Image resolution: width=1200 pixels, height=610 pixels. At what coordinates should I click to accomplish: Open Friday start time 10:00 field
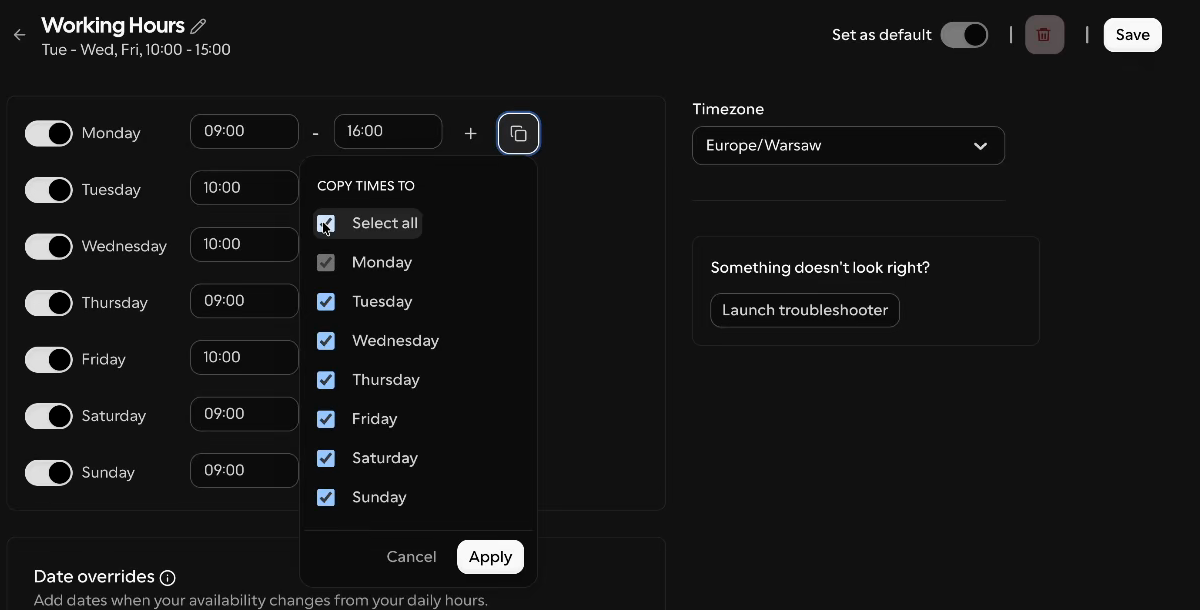point(244,357)
